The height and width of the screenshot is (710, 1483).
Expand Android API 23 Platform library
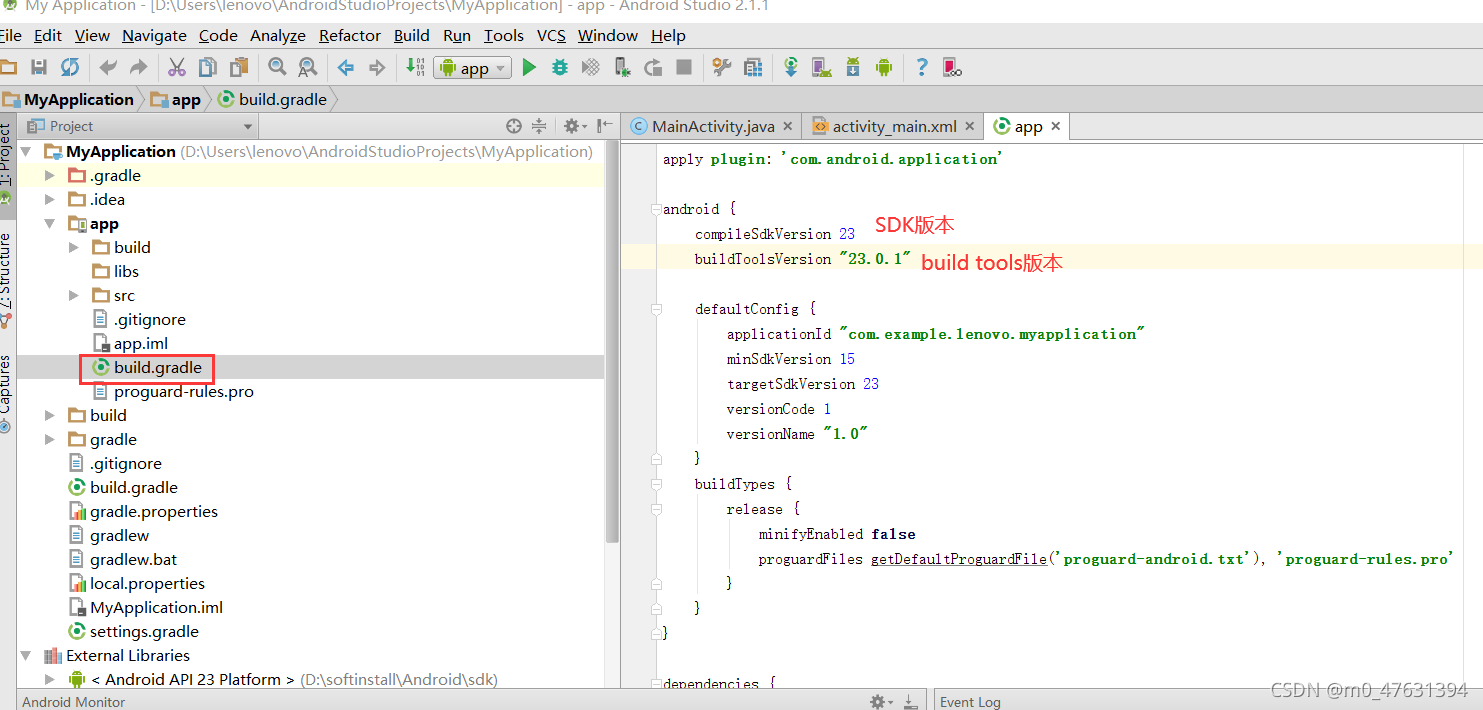[x=50, y=680]
